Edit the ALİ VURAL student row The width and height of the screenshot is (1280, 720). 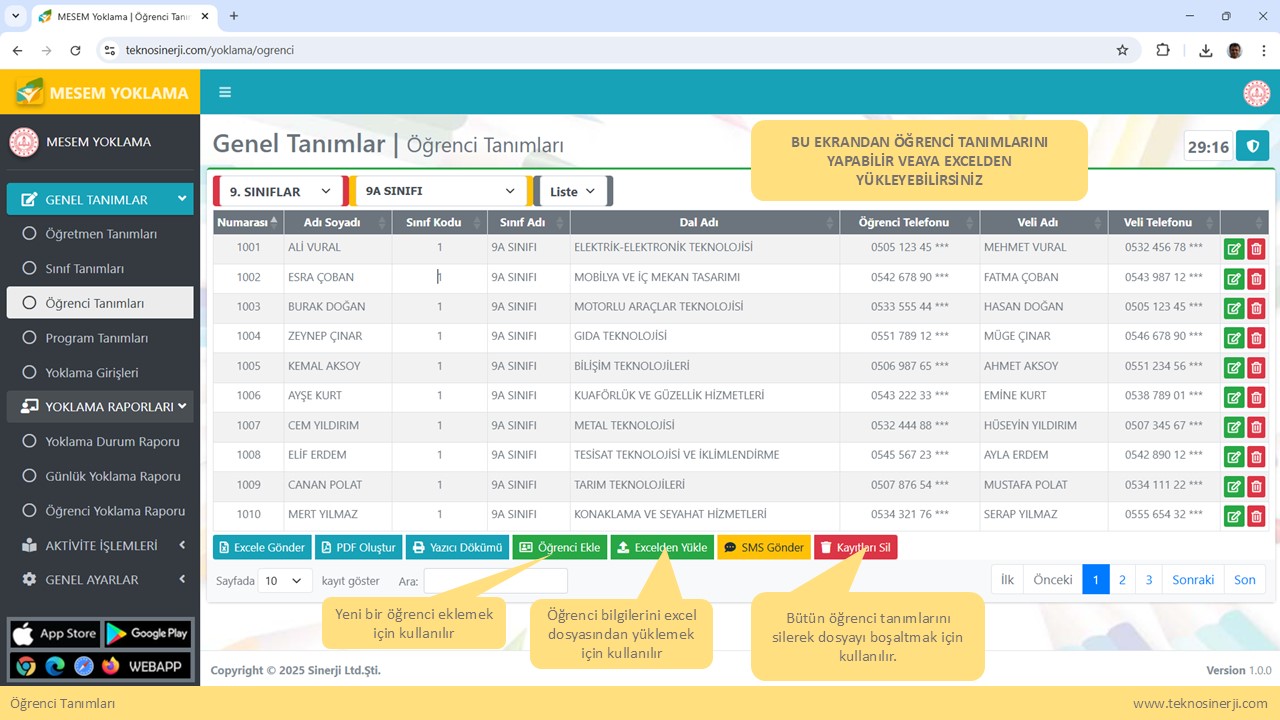[x=1233, y=249]
